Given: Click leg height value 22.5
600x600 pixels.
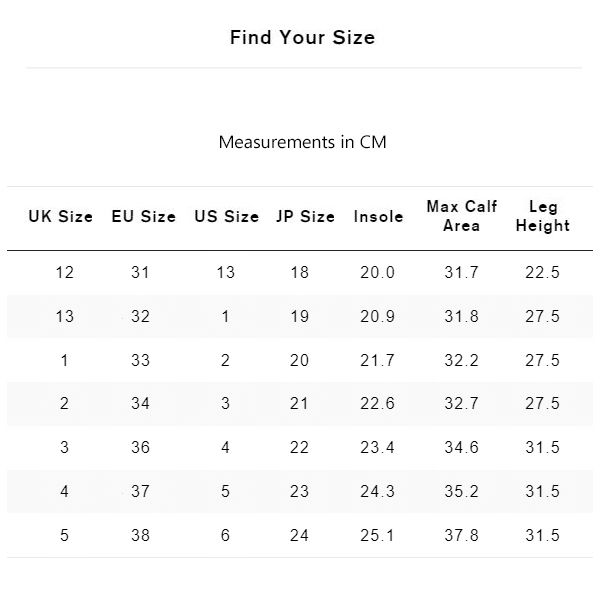Looking at the screenshot, I should 542,273.
